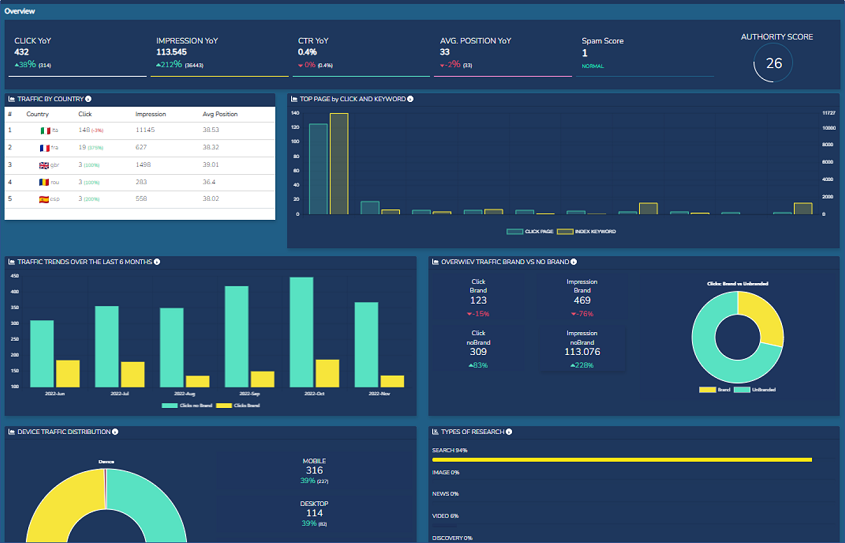Click the info icon beside Traffic by Country
This screenshot has height=543, width=845.
[88, 99]
